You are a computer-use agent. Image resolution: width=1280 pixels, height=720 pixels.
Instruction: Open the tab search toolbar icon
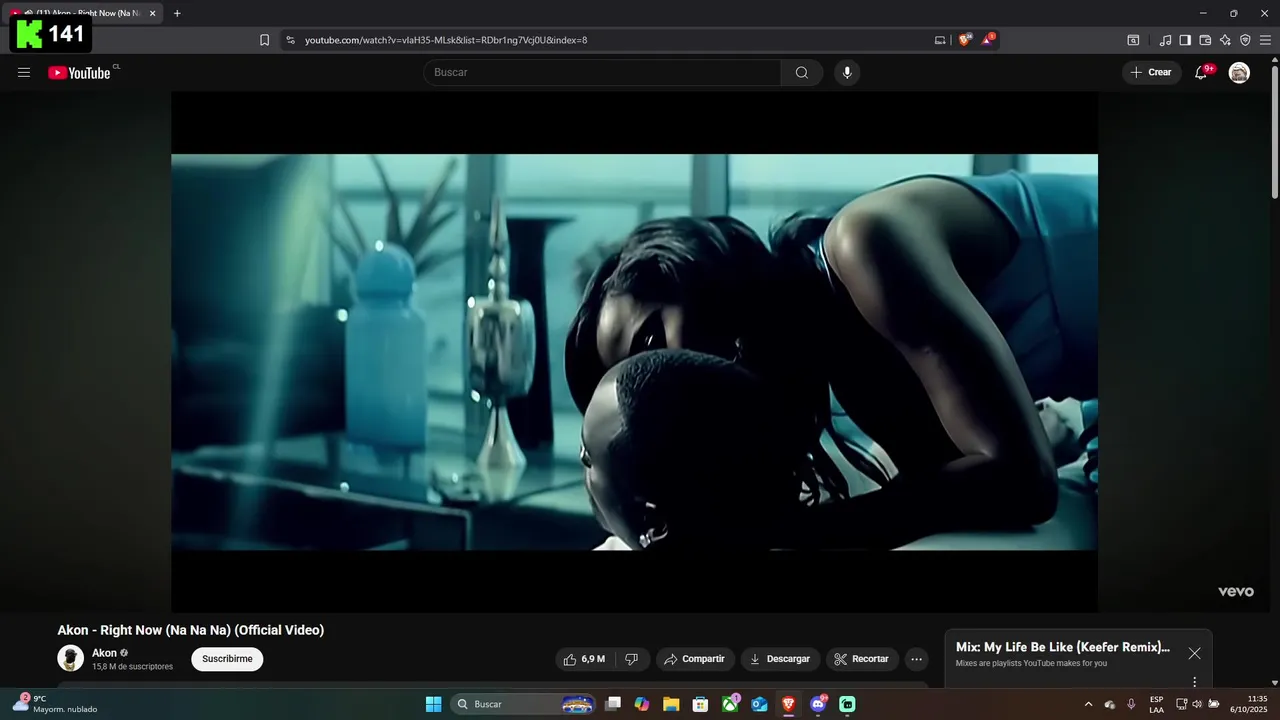pyautogui.click(x=1133, y=40)
